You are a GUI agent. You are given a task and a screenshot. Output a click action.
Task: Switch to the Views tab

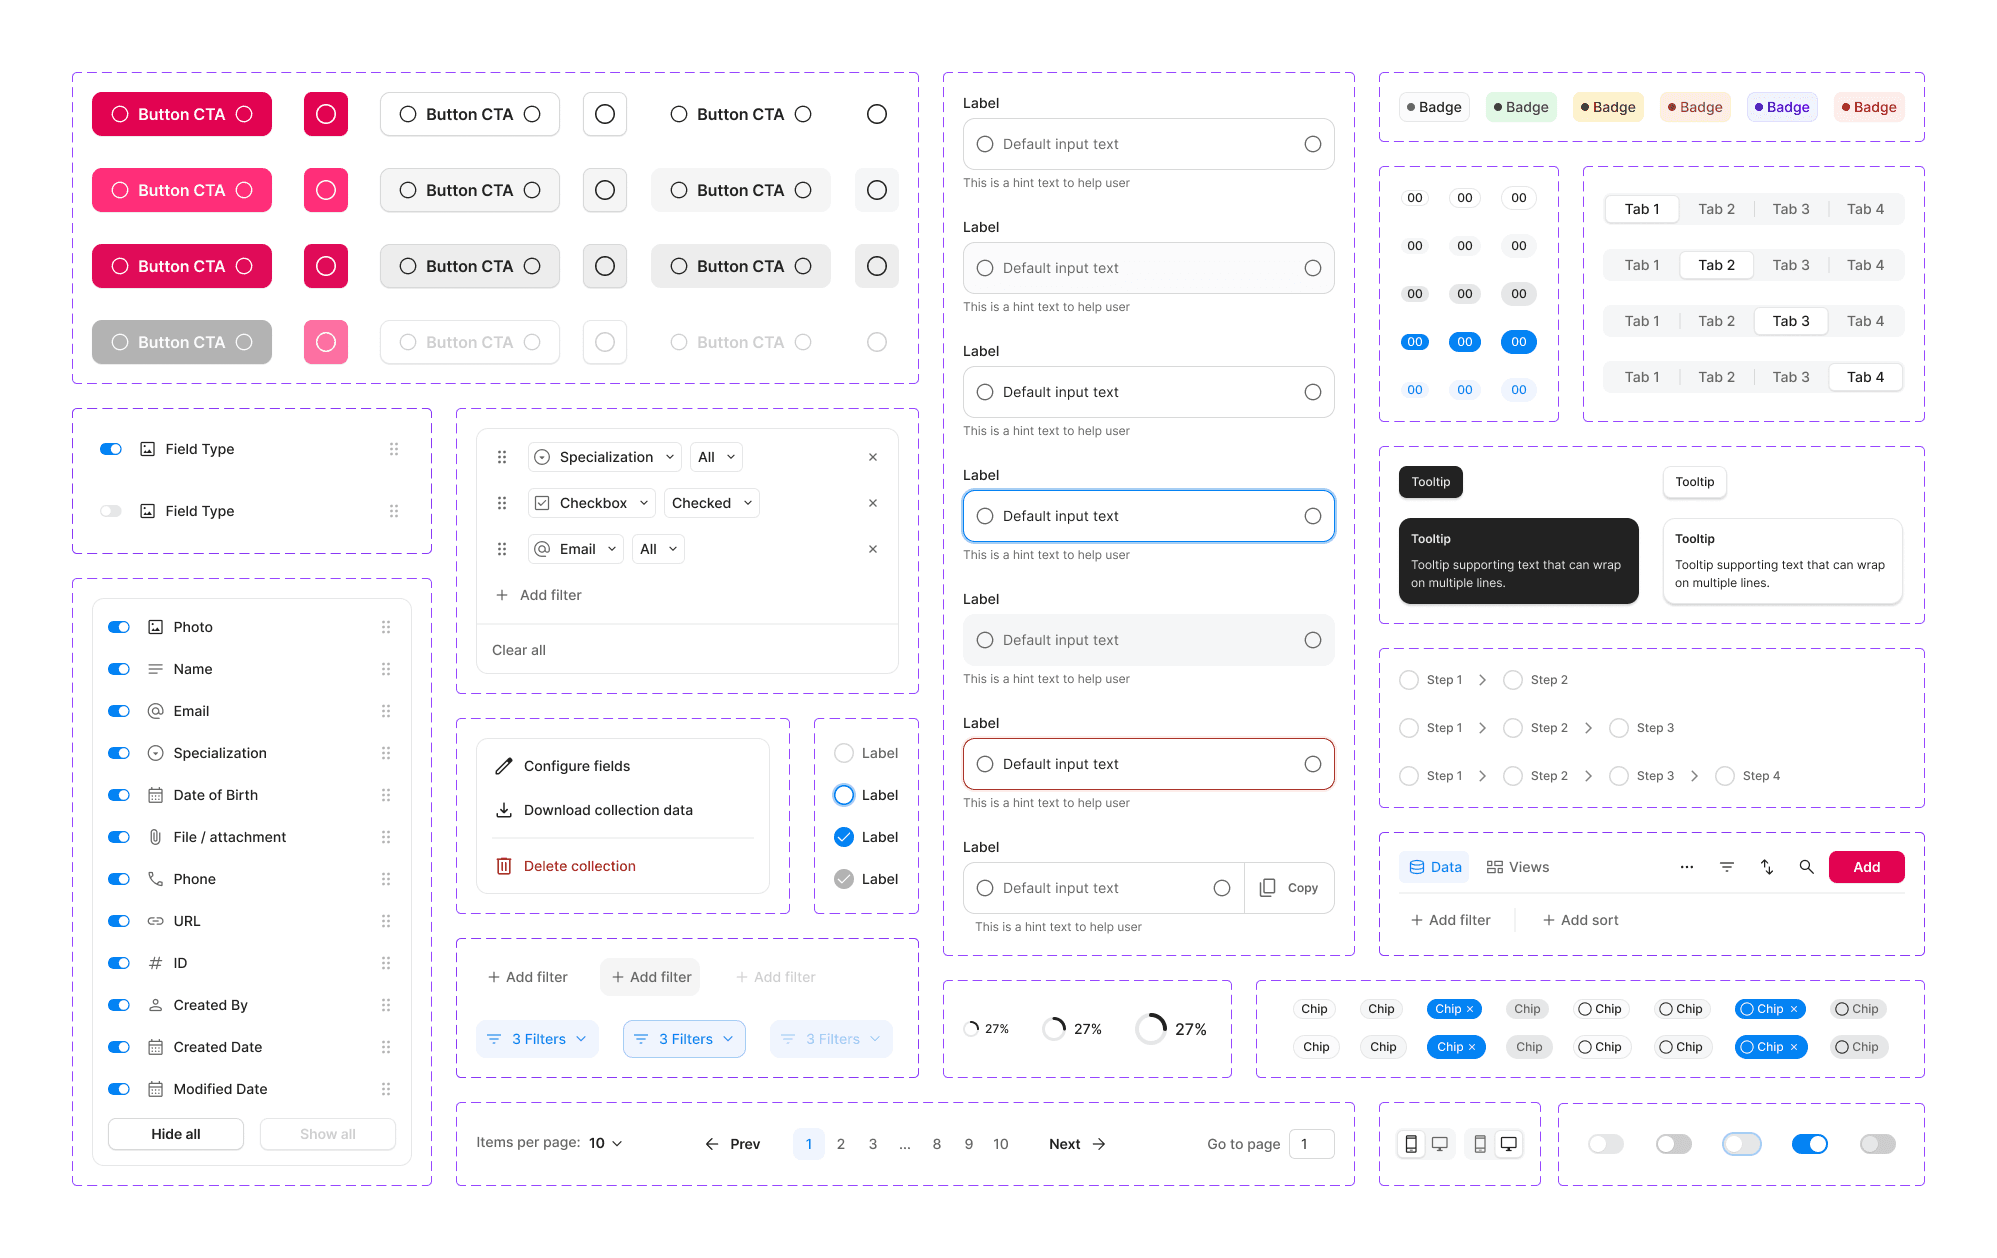1517,867
